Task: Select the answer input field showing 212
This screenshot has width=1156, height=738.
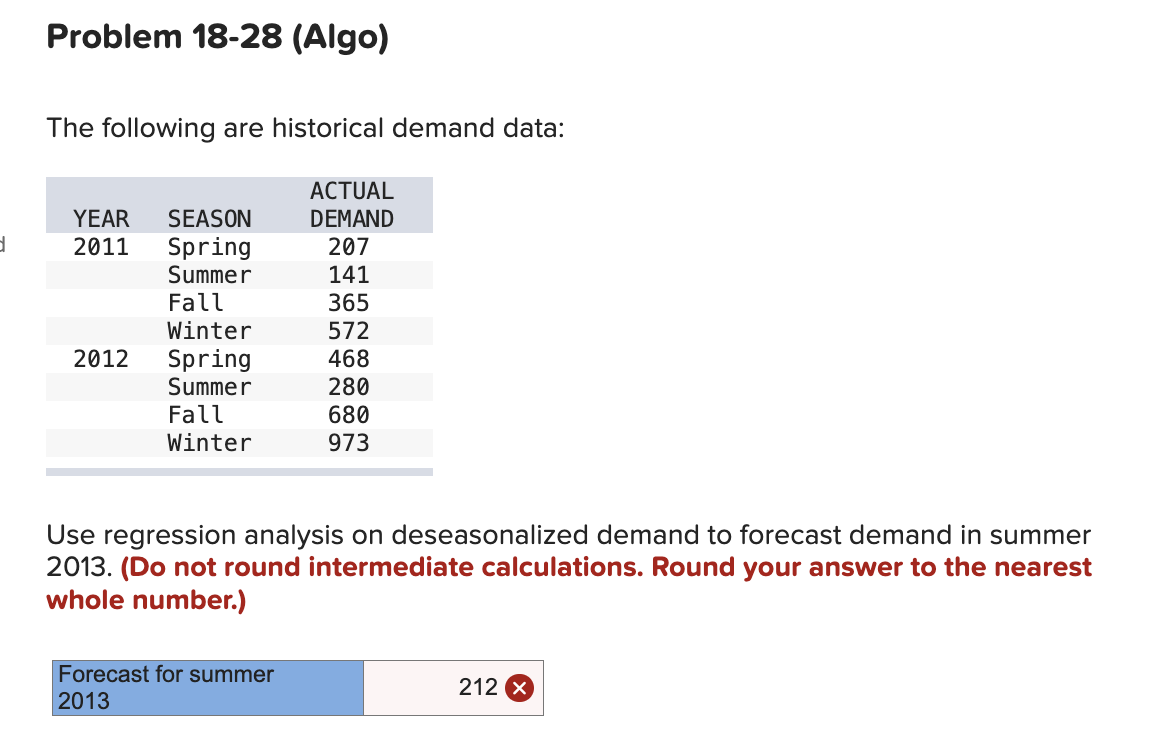Action: [x=452, y=687]
